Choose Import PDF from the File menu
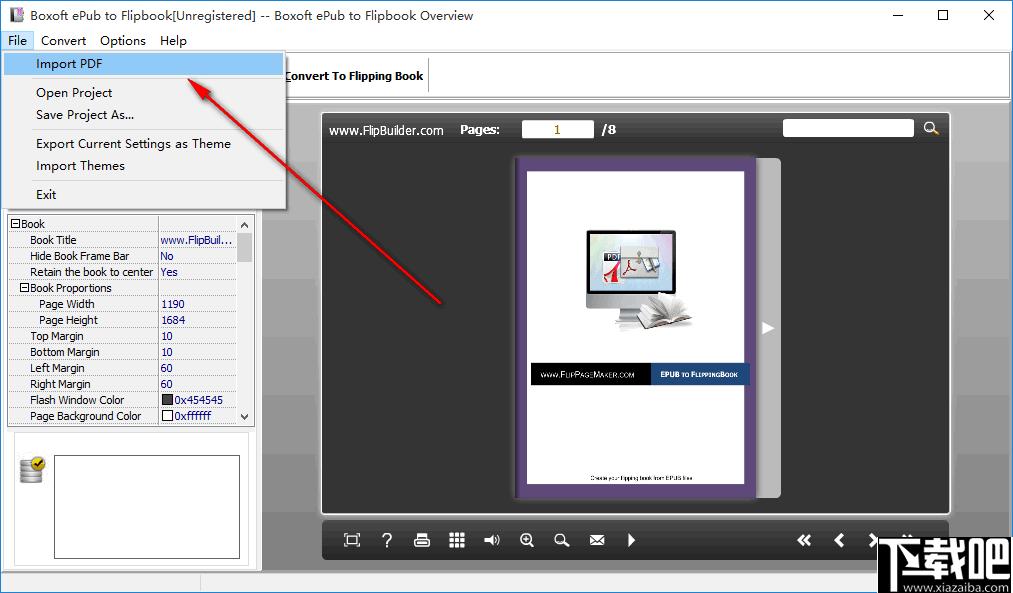Viewport: 1013px width, 593px height. (144, 63)
